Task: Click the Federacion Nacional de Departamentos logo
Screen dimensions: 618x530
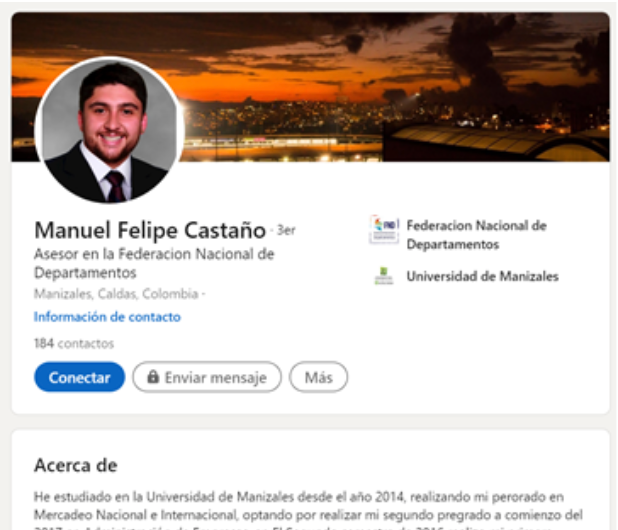Action: 384,230
